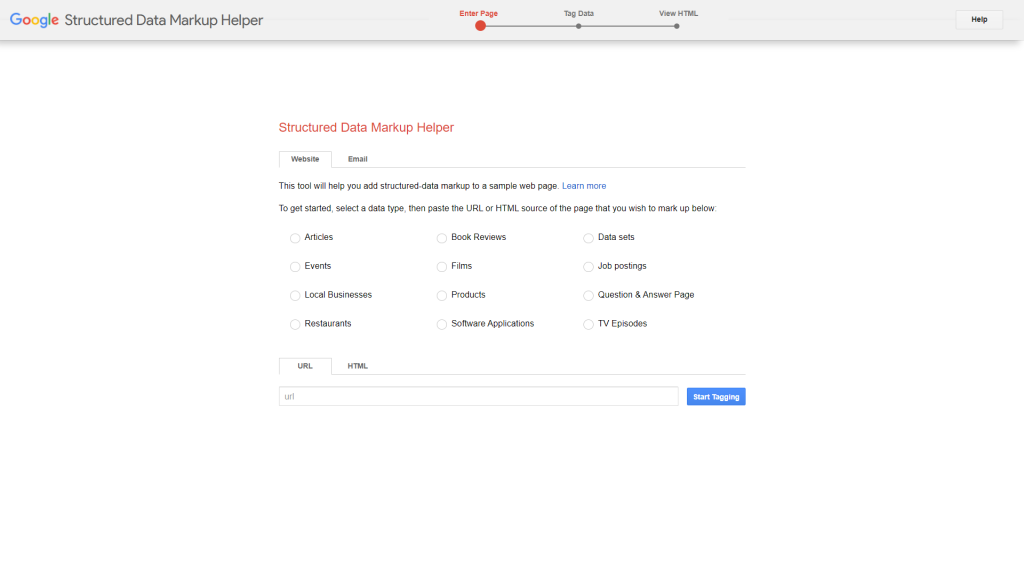This screenshot has width=1024, height=576.
Task: Pick the Local Businesses radio button
Action: [295, 296]
